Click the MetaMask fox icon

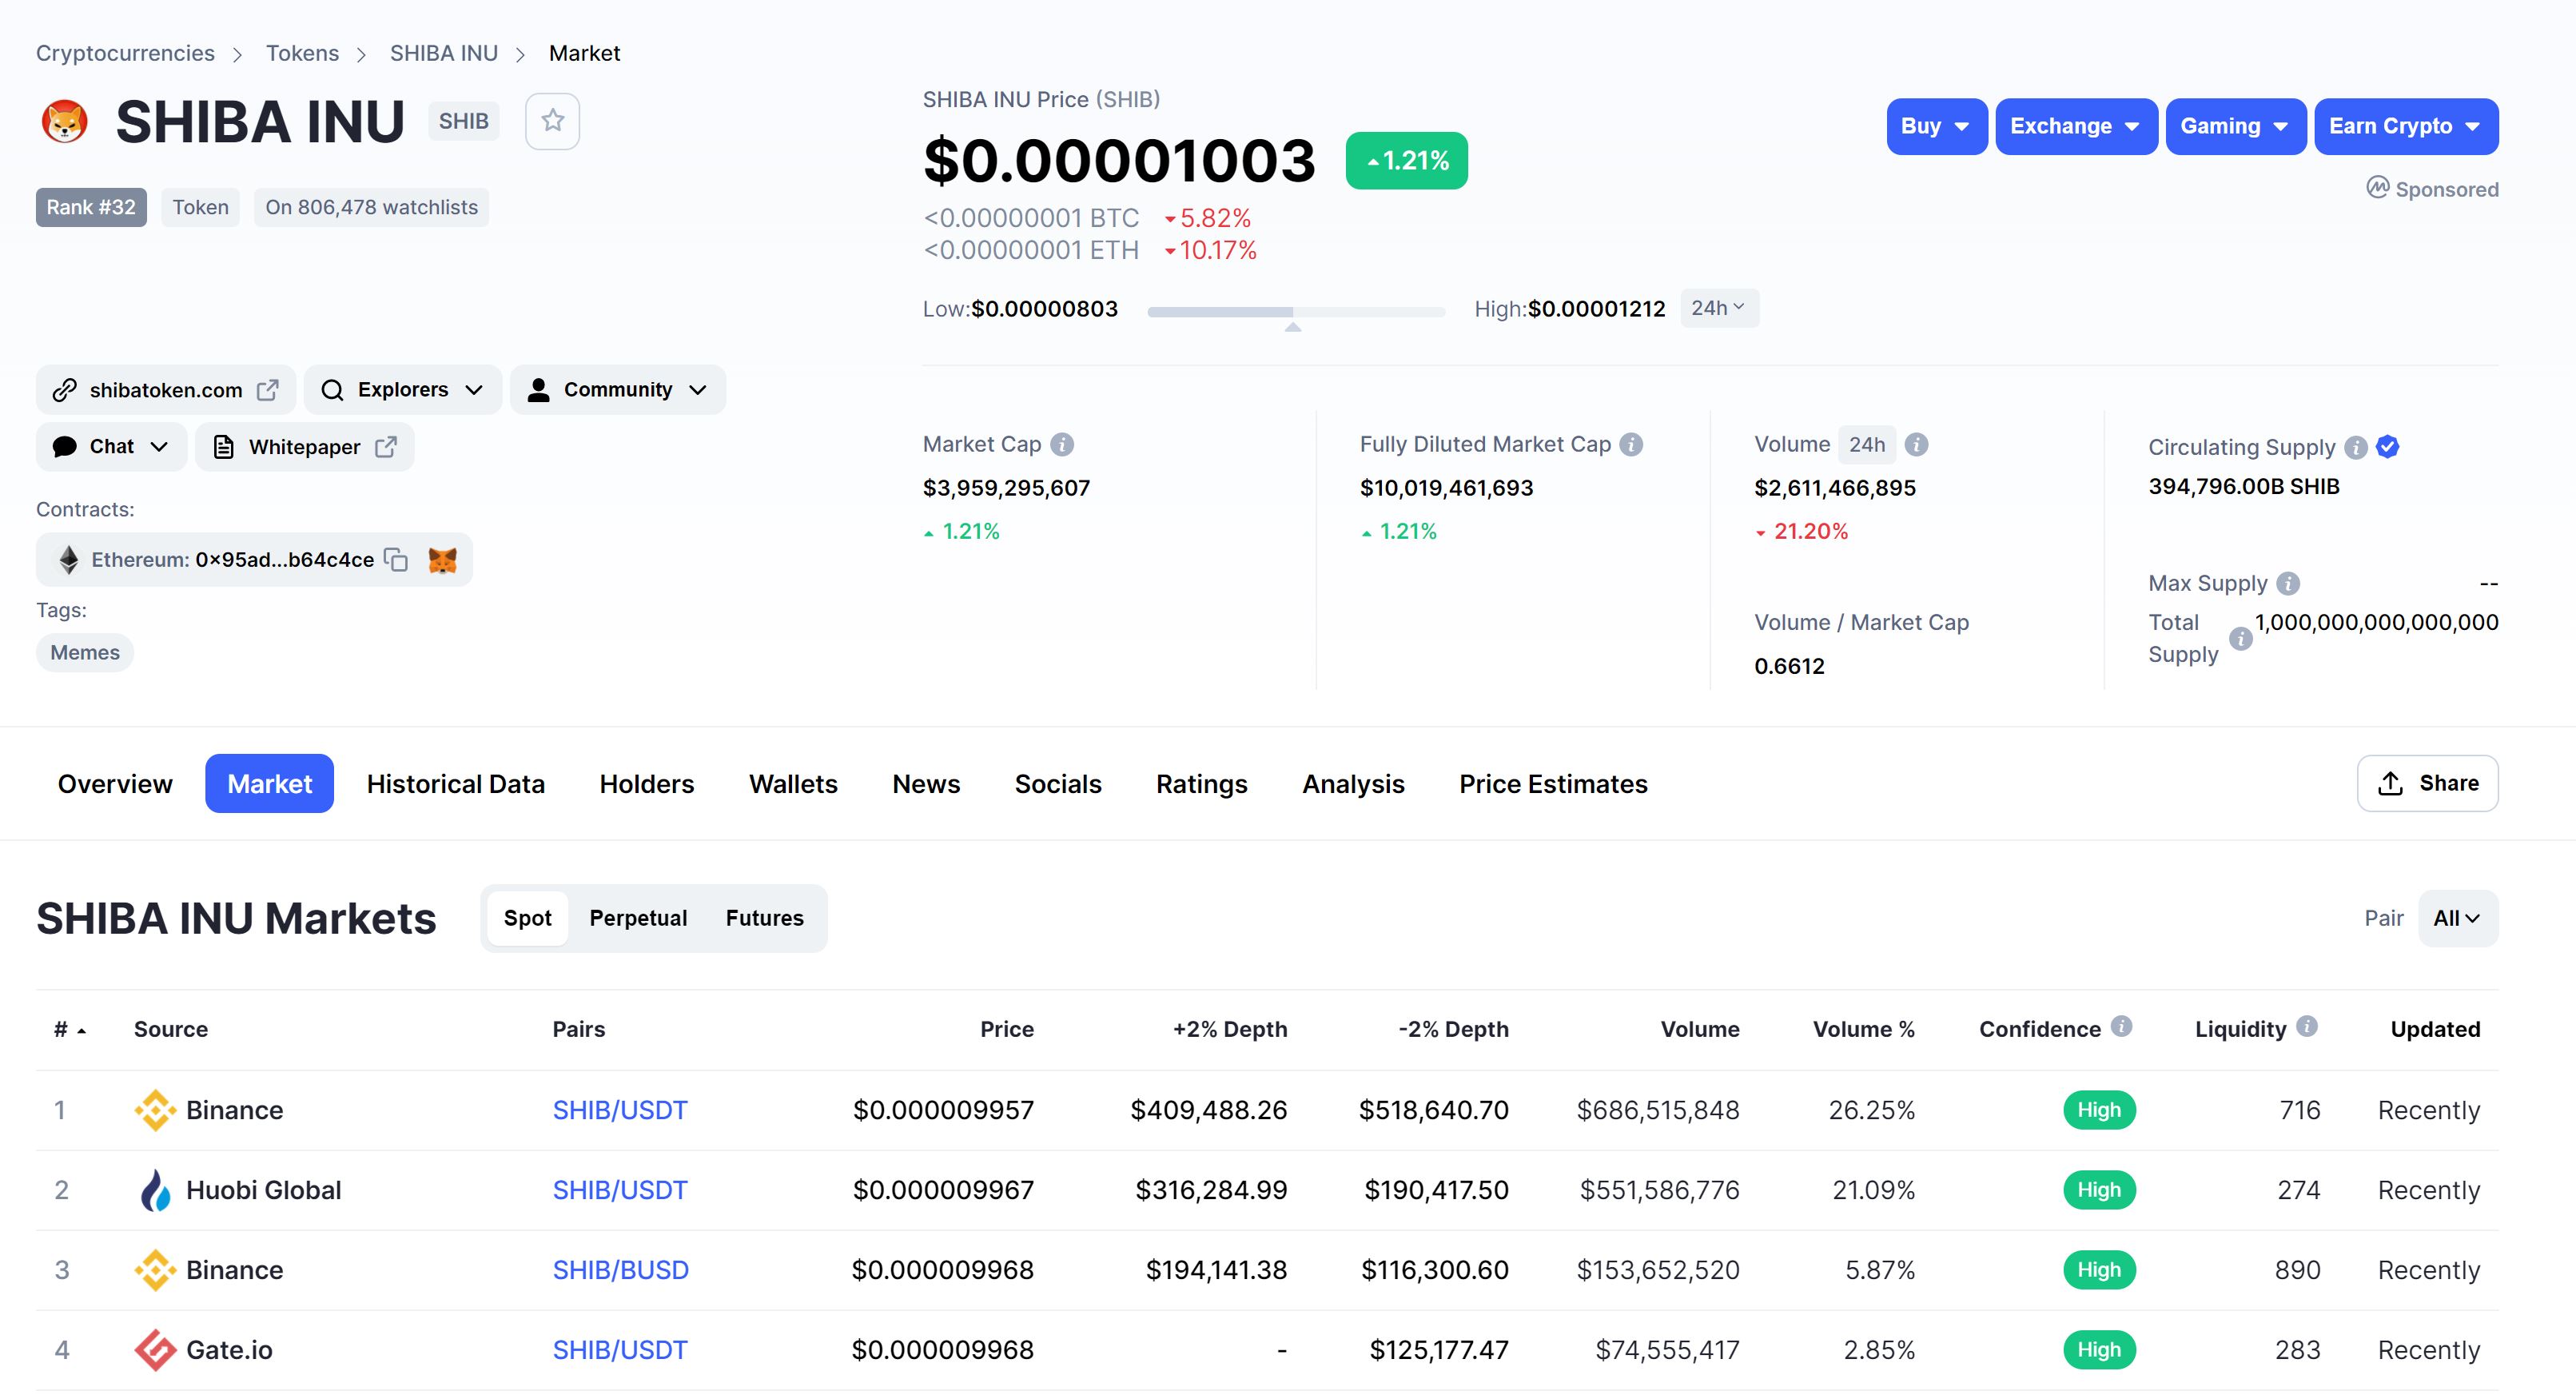(x=442, y=560)
